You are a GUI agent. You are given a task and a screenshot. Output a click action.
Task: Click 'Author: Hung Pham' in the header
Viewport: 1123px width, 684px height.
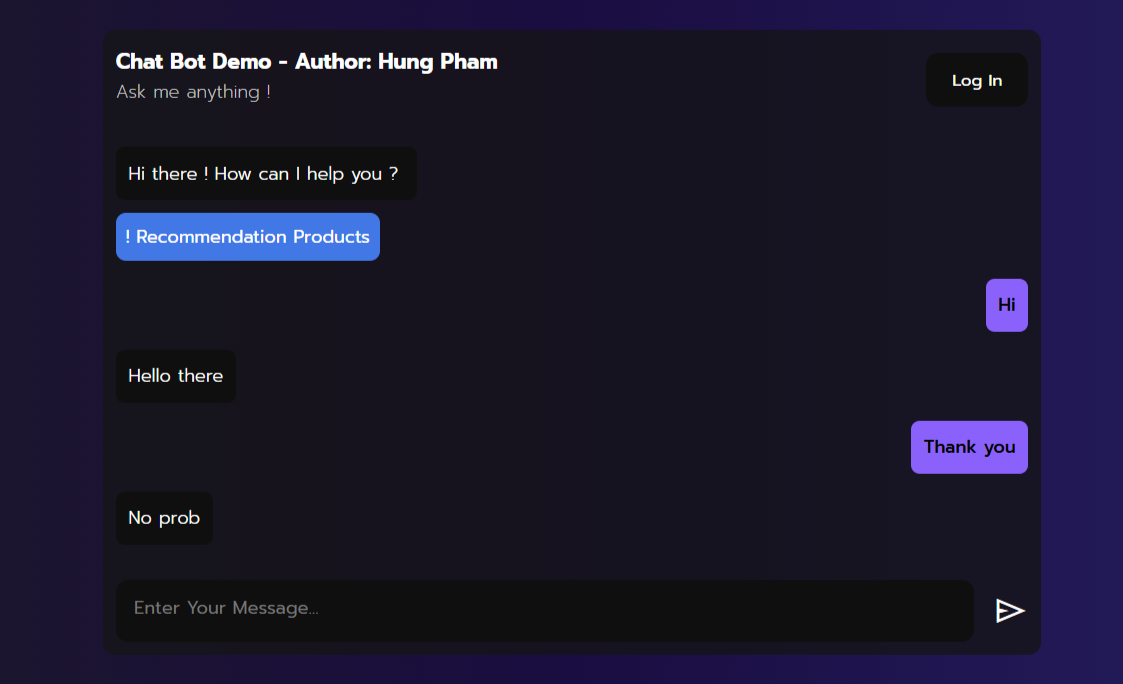396,62
